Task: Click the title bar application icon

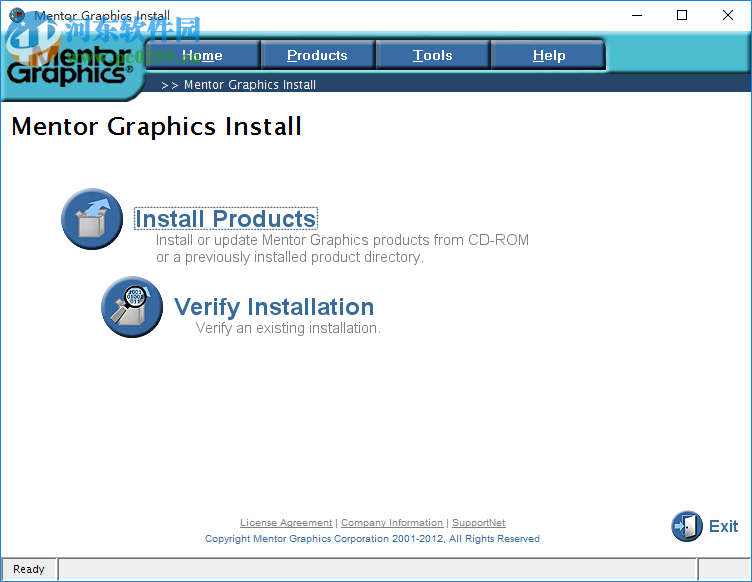Action: point(17,15)
